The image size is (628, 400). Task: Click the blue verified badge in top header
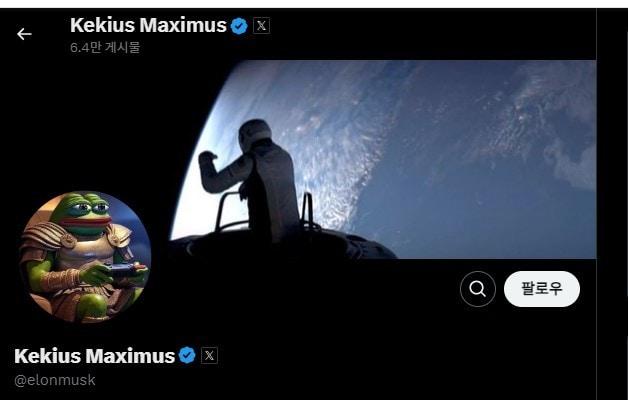tap(239, 26)
